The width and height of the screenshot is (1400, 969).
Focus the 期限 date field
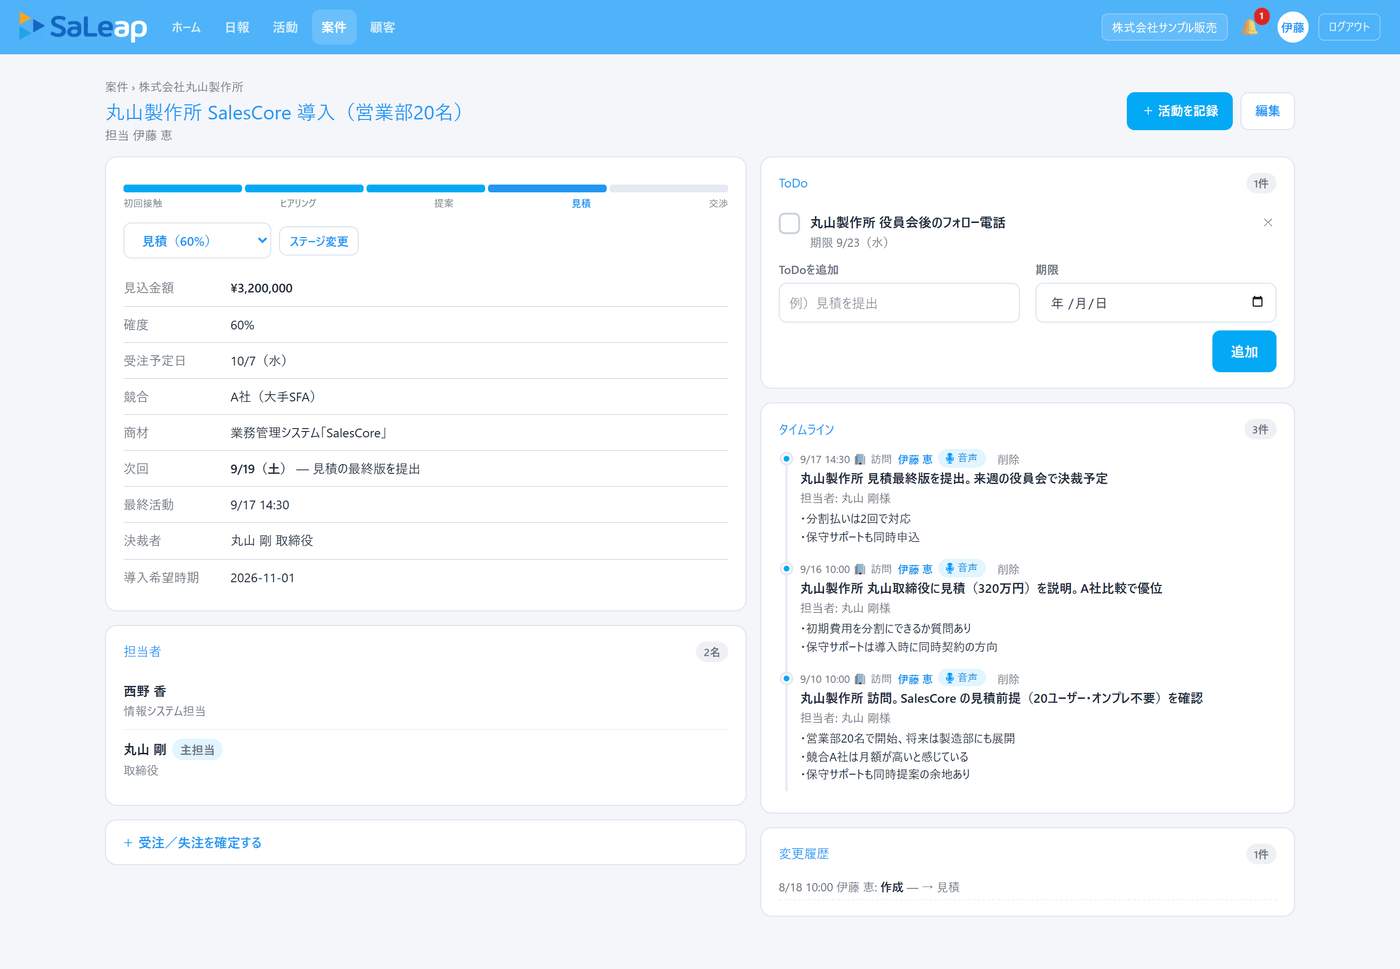click(x=1155, y=303)
